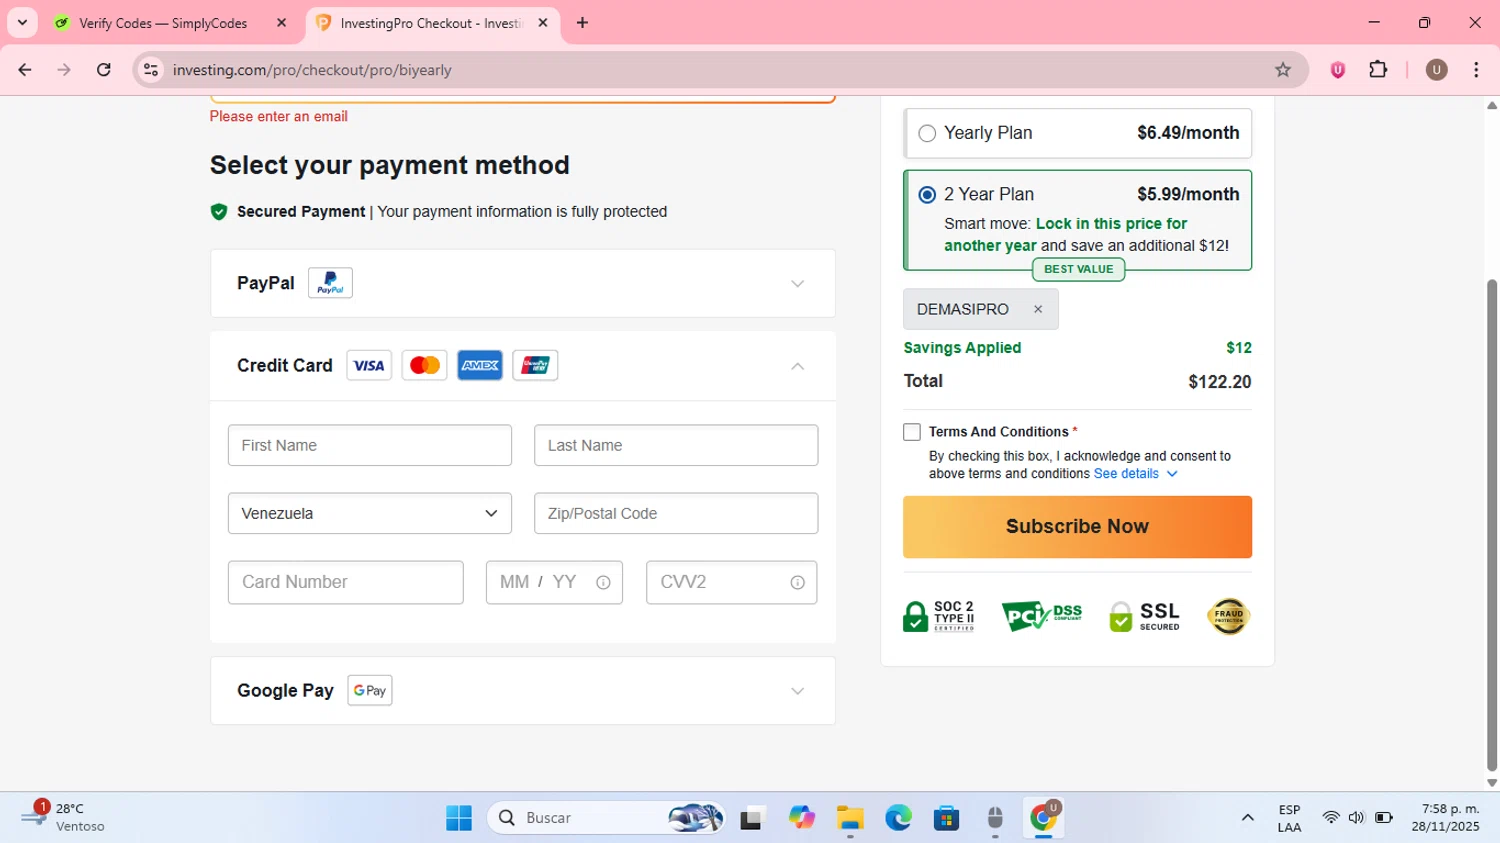Click the UnionPay card icon

pos(535,366)
